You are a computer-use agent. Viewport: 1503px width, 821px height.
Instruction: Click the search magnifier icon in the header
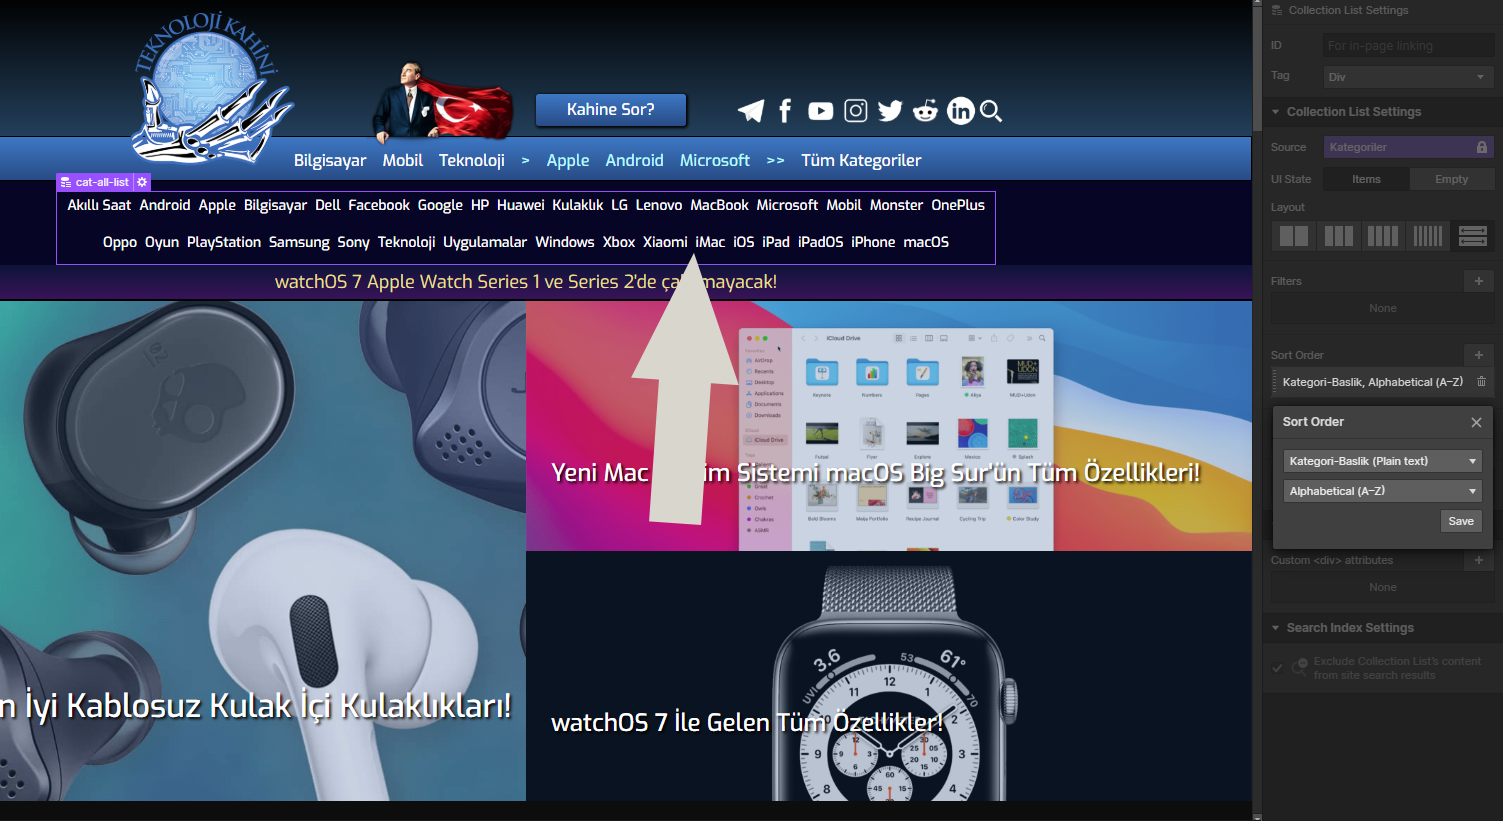click(x=991, y=111)
